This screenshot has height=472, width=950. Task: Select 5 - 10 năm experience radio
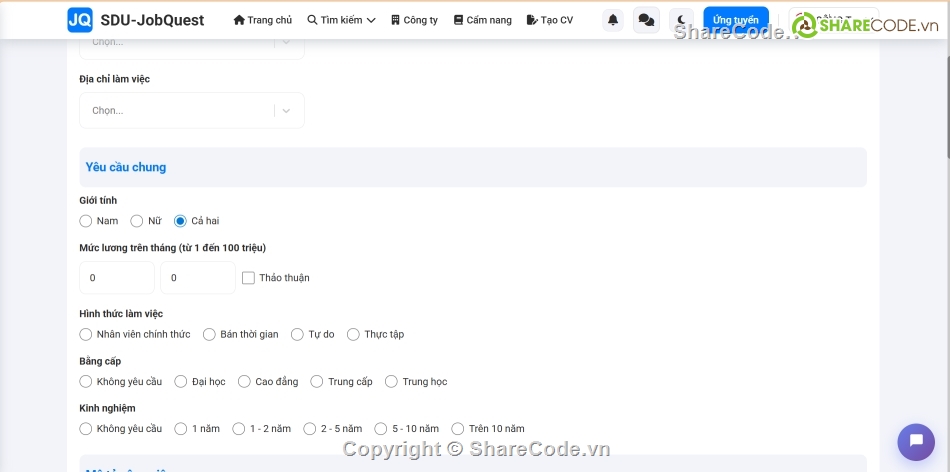coord(380,429)
